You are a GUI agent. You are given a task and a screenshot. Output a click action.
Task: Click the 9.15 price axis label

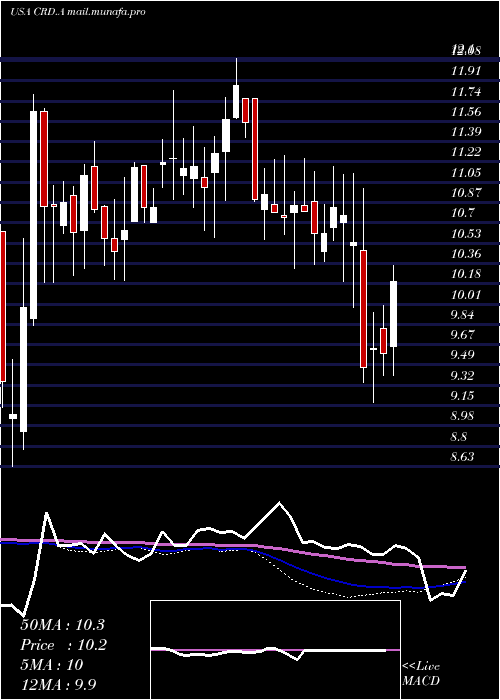coord(462,396)
